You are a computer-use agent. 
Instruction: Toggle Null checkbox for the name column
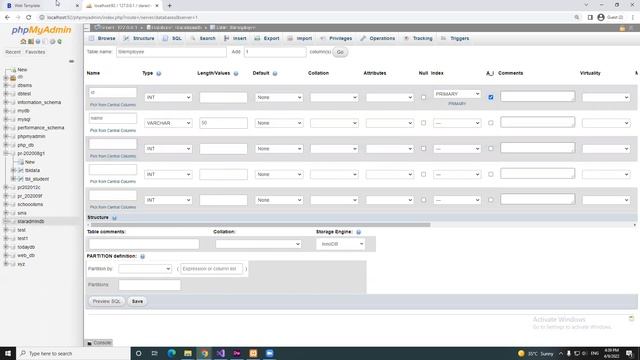(x=423, y=123)
